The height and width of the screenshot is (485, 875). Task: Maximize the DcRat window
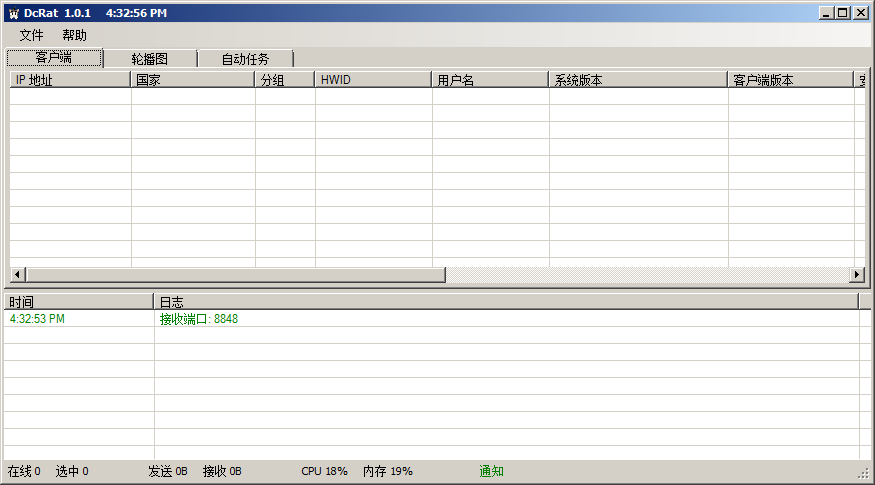(x=843, y=13)
